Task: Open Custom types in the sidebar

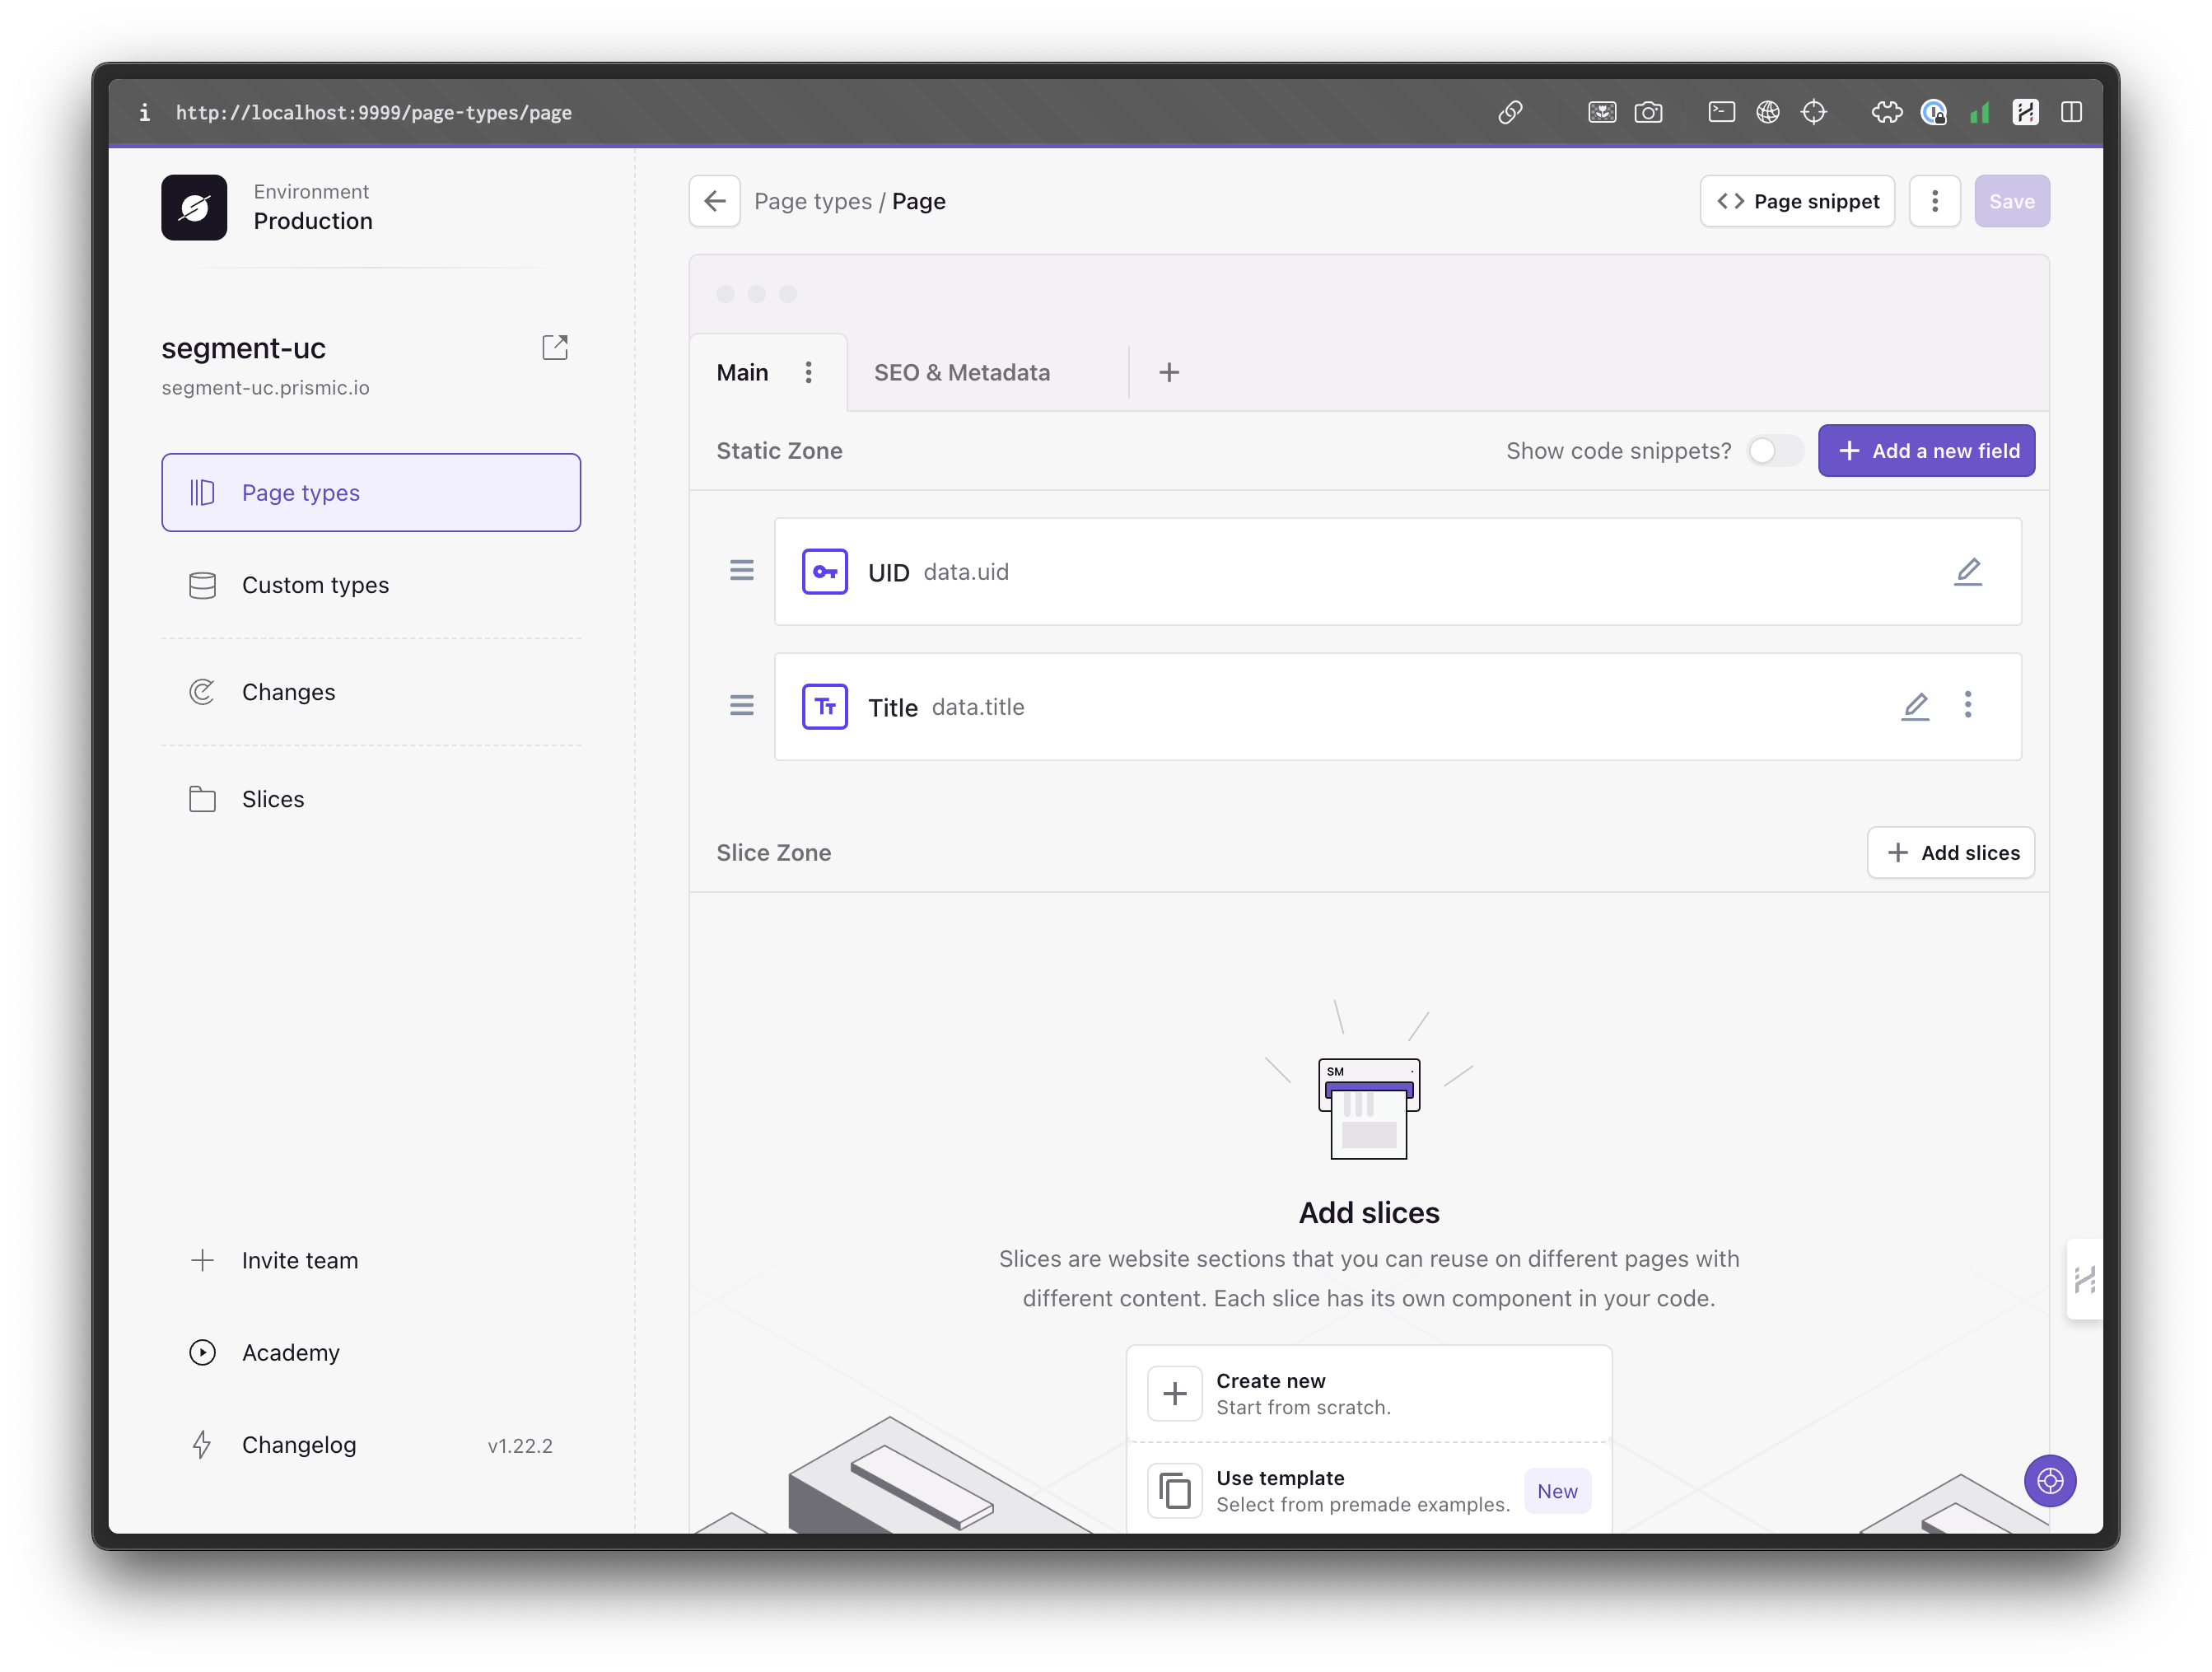Action: click(315, 585)
